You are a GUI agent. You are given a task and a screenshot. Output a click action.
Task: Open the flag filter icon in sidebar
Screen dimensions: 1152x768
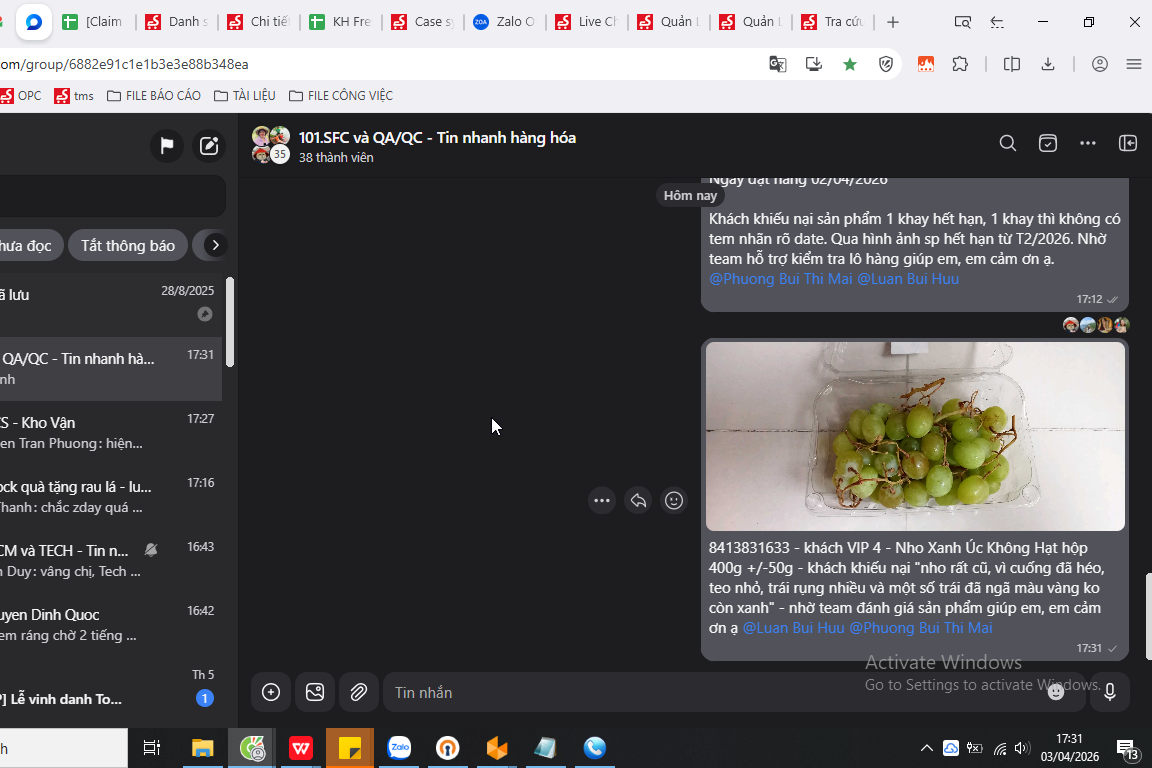point(167,146)
